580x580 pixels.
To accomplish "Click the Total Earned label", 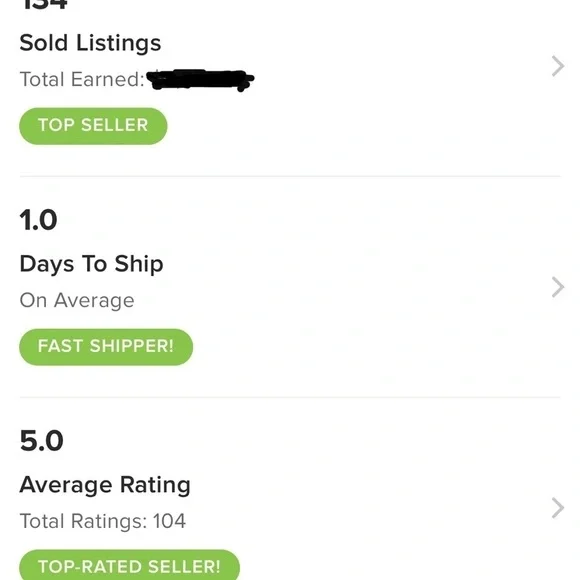I will 82,79.
